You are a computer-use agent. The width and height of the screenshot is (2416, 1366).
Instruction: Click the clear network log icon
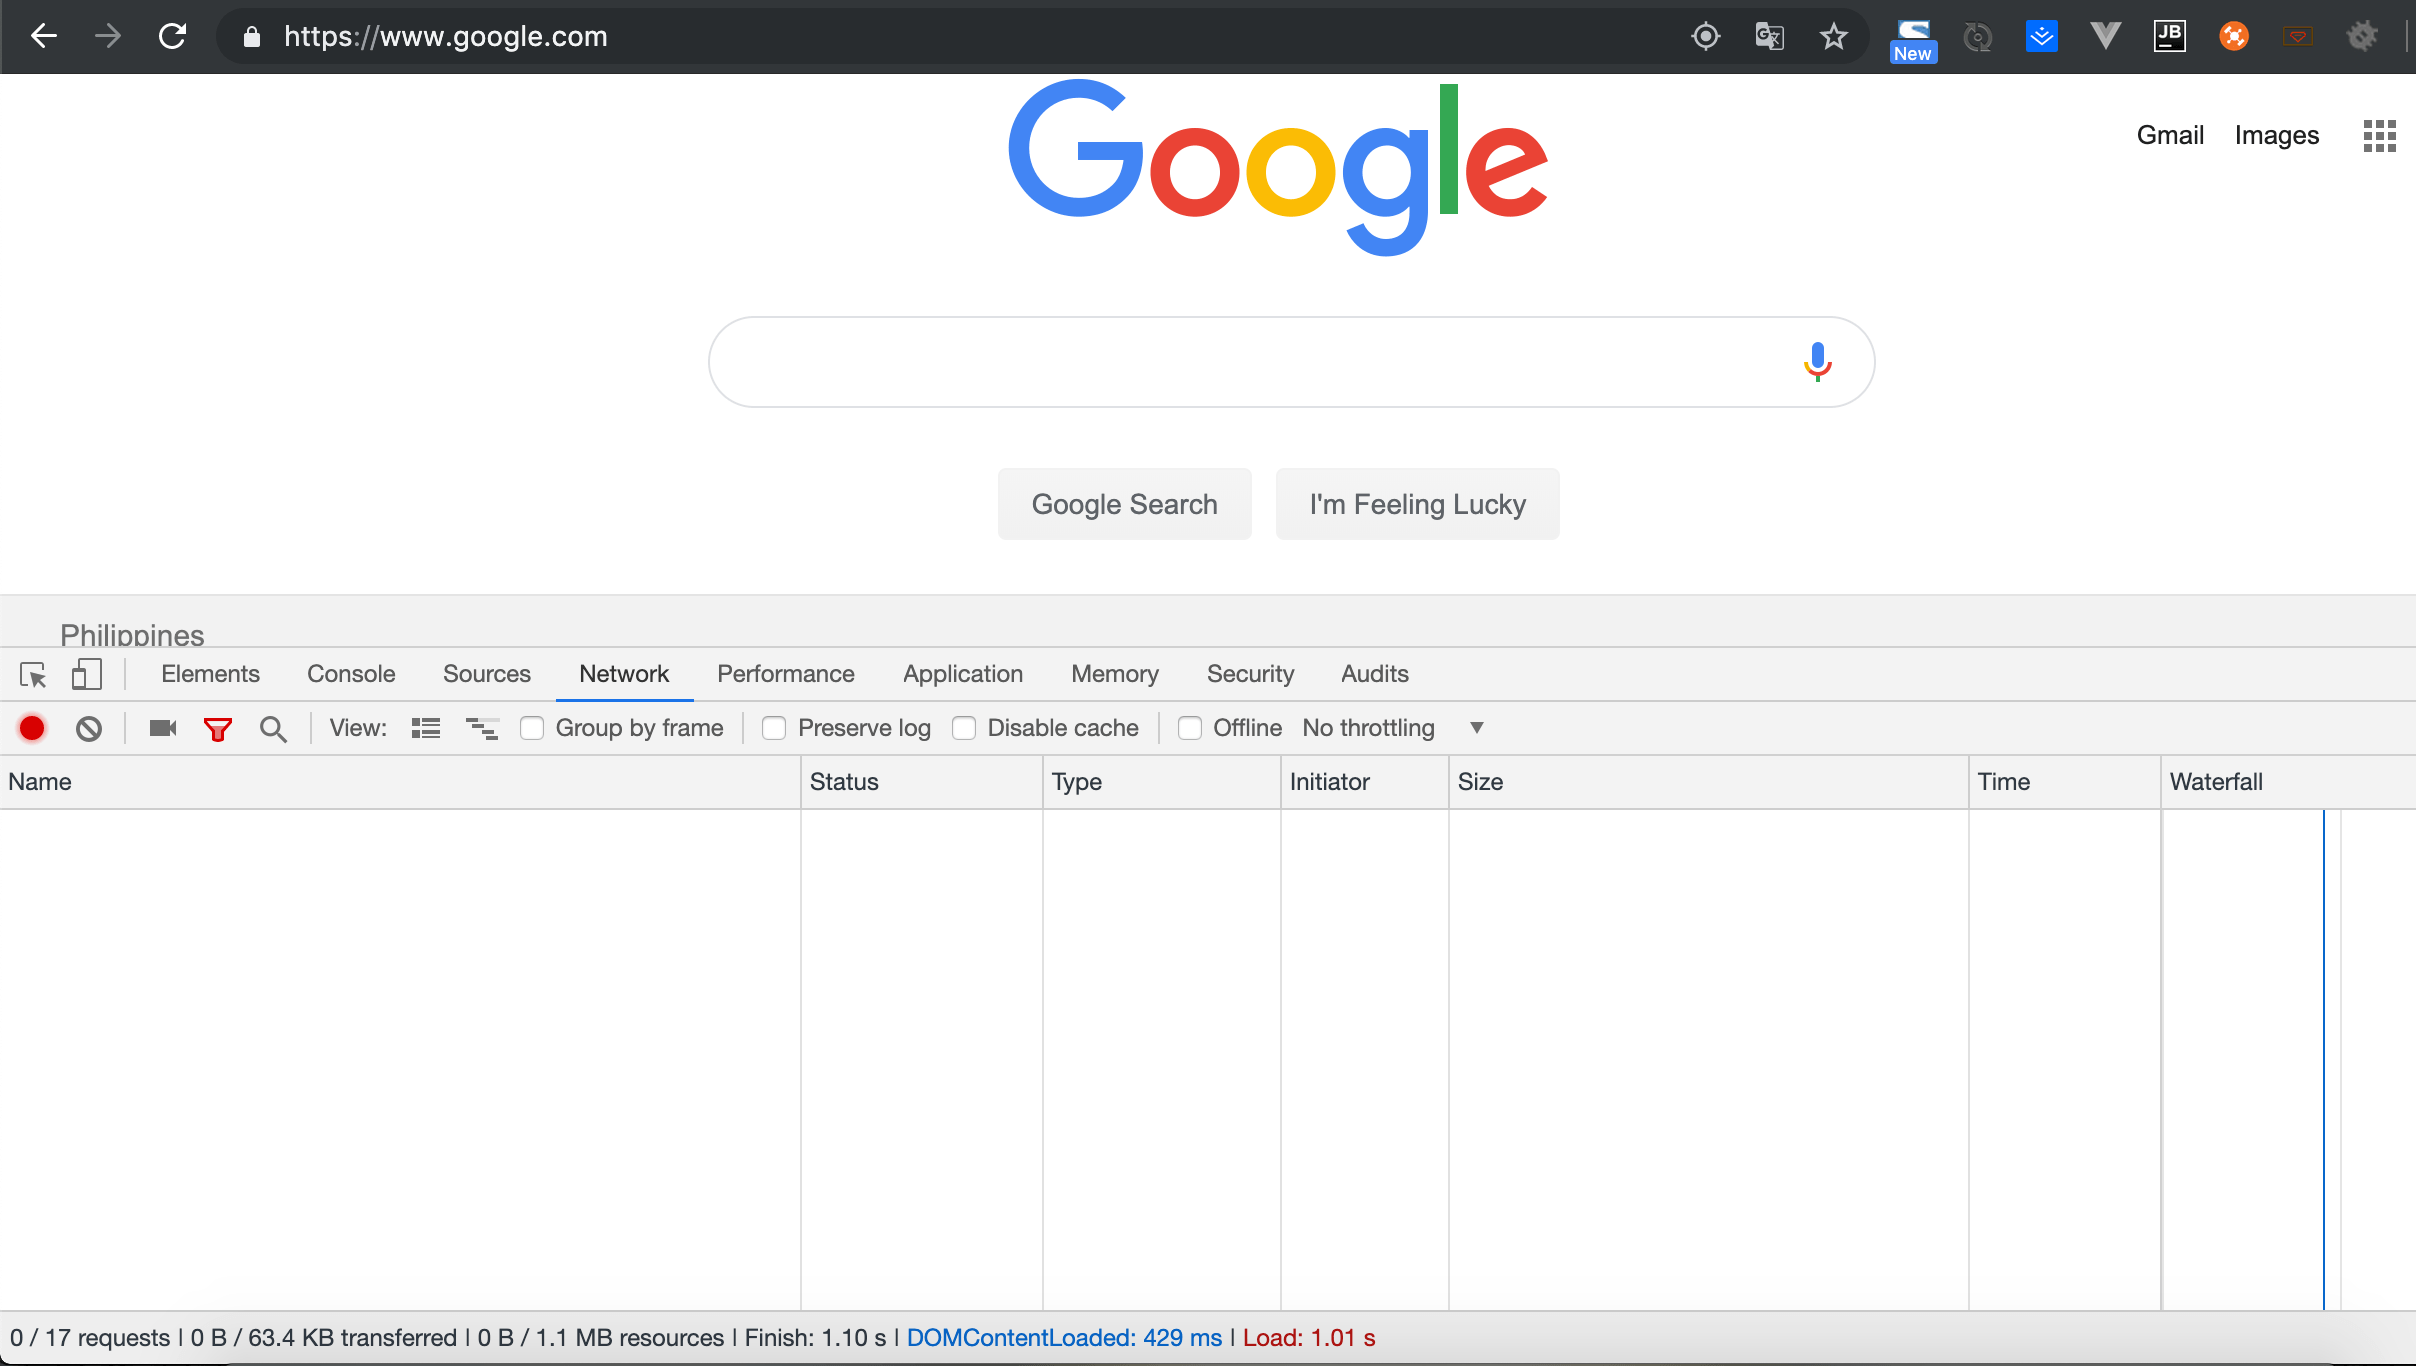coord(88,727)
